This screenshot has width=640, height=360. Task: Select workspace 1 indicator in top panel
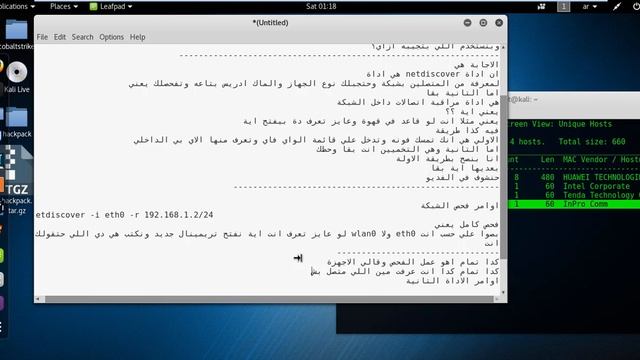pos(564,6)
